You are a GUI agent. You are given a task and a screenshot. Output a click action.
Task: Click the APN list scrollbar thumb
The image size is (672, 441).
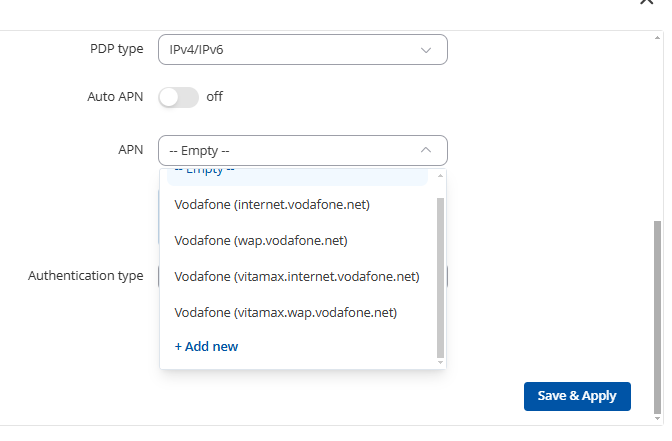click(440, 278)
